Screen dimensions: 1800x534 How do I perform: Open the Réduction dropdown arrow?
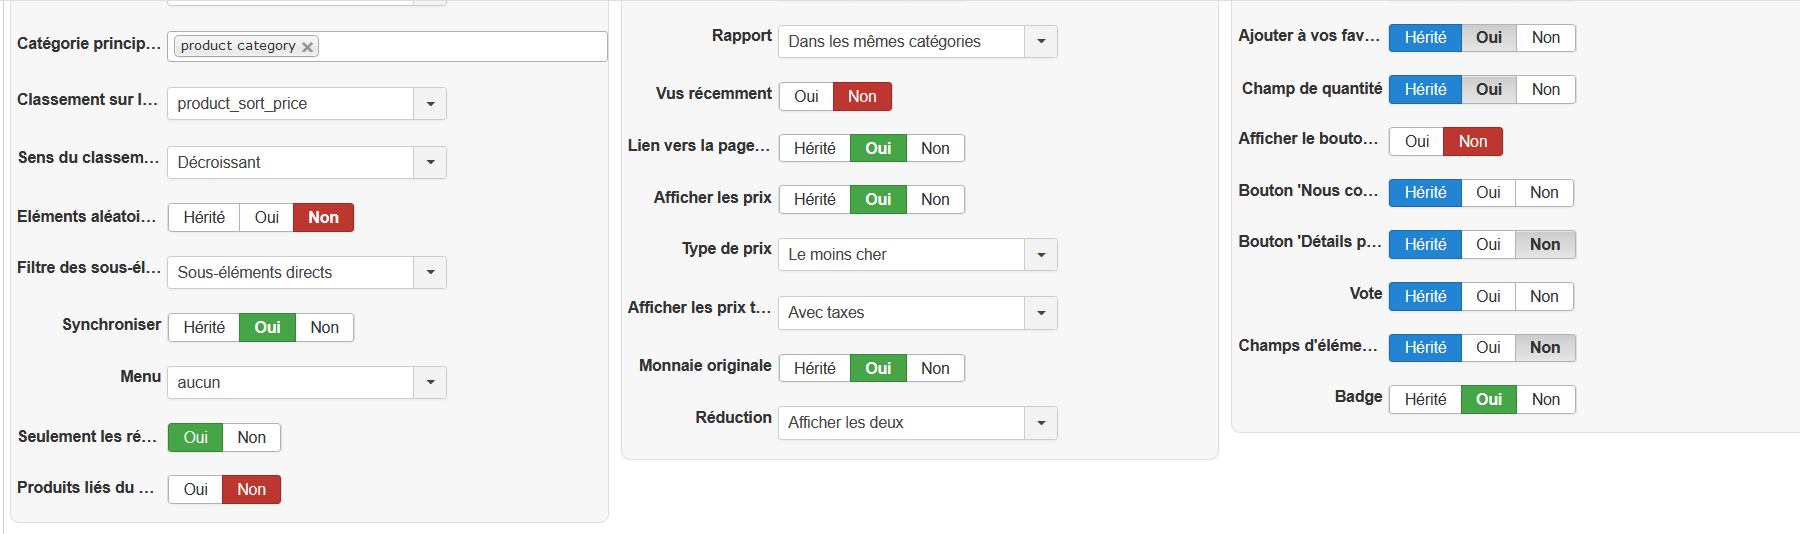tap(1041, 423)
